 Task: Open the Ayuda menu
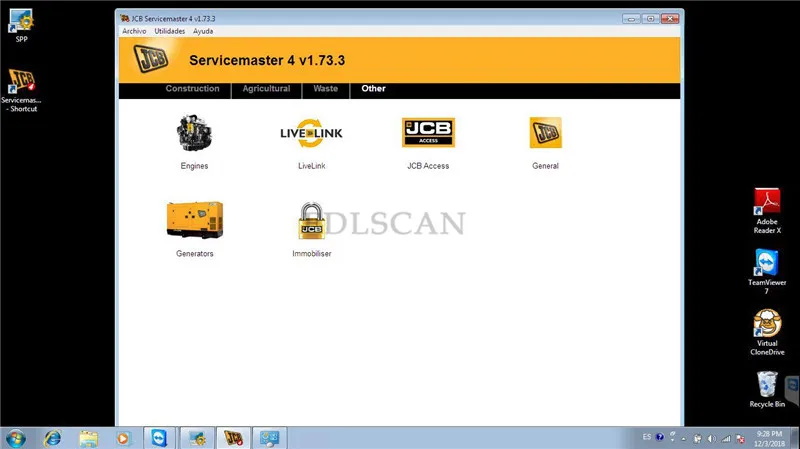tap(203, 31)
